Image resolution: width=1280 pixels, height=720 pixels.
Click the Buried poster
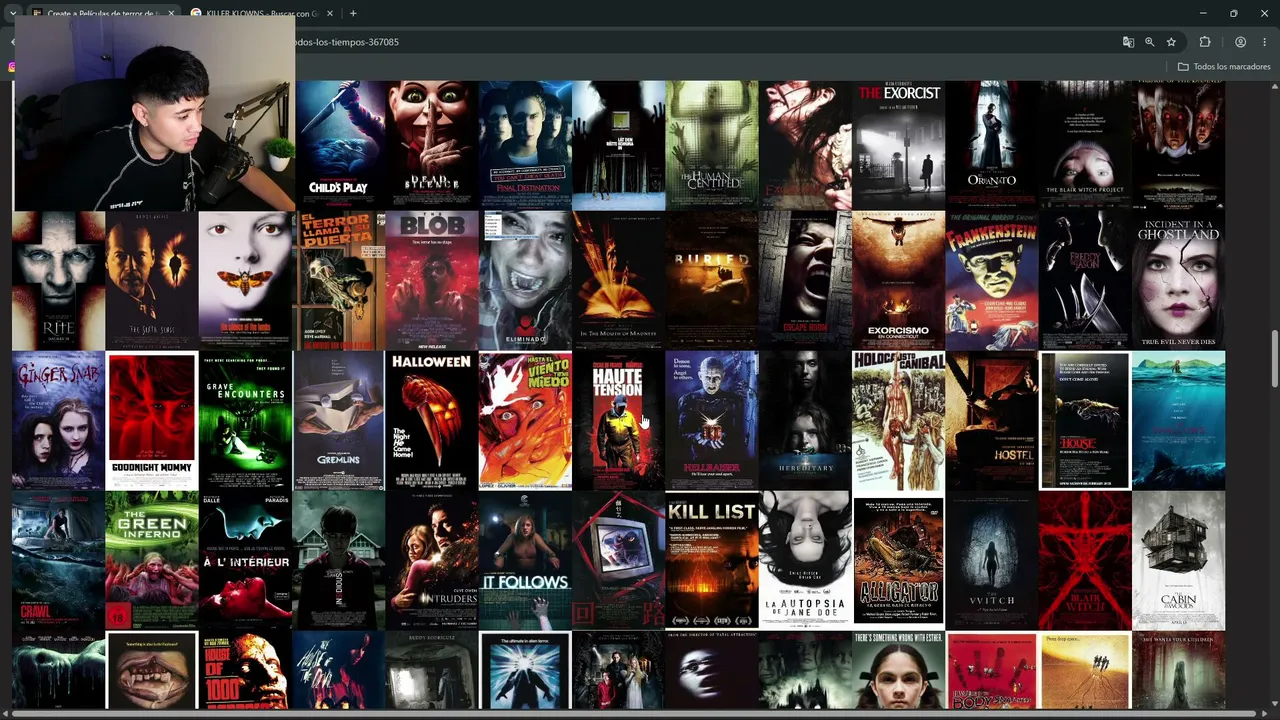coord(712,280)
